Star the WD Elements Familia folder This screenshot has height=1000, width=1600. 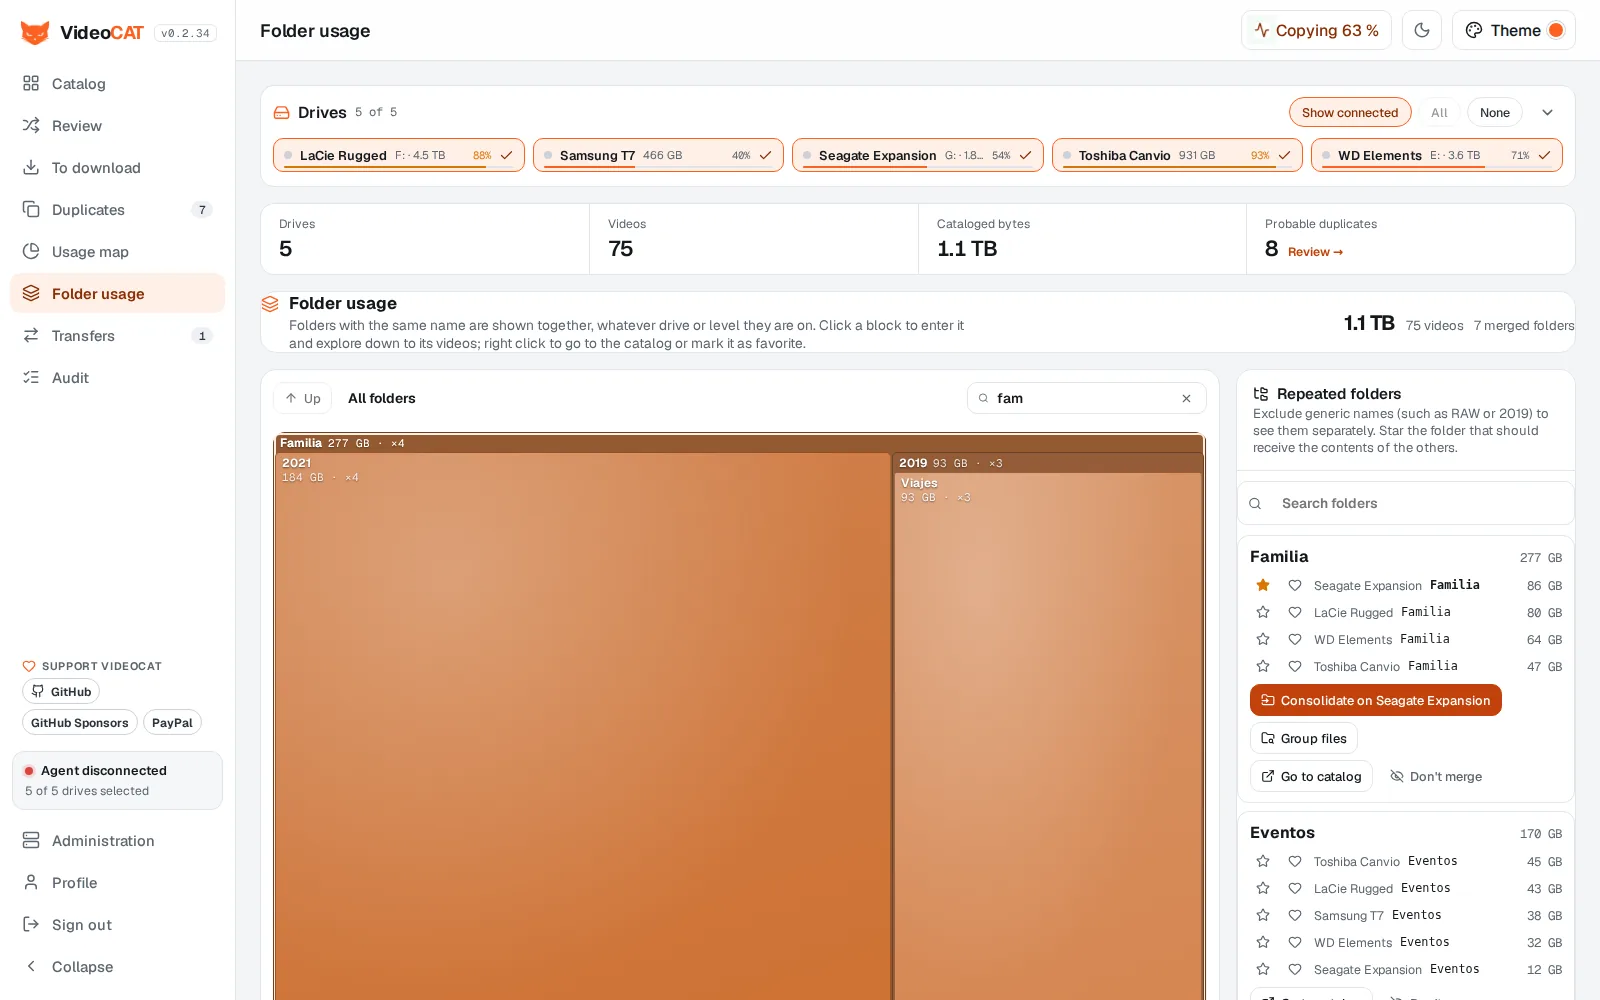(1263, 639)
